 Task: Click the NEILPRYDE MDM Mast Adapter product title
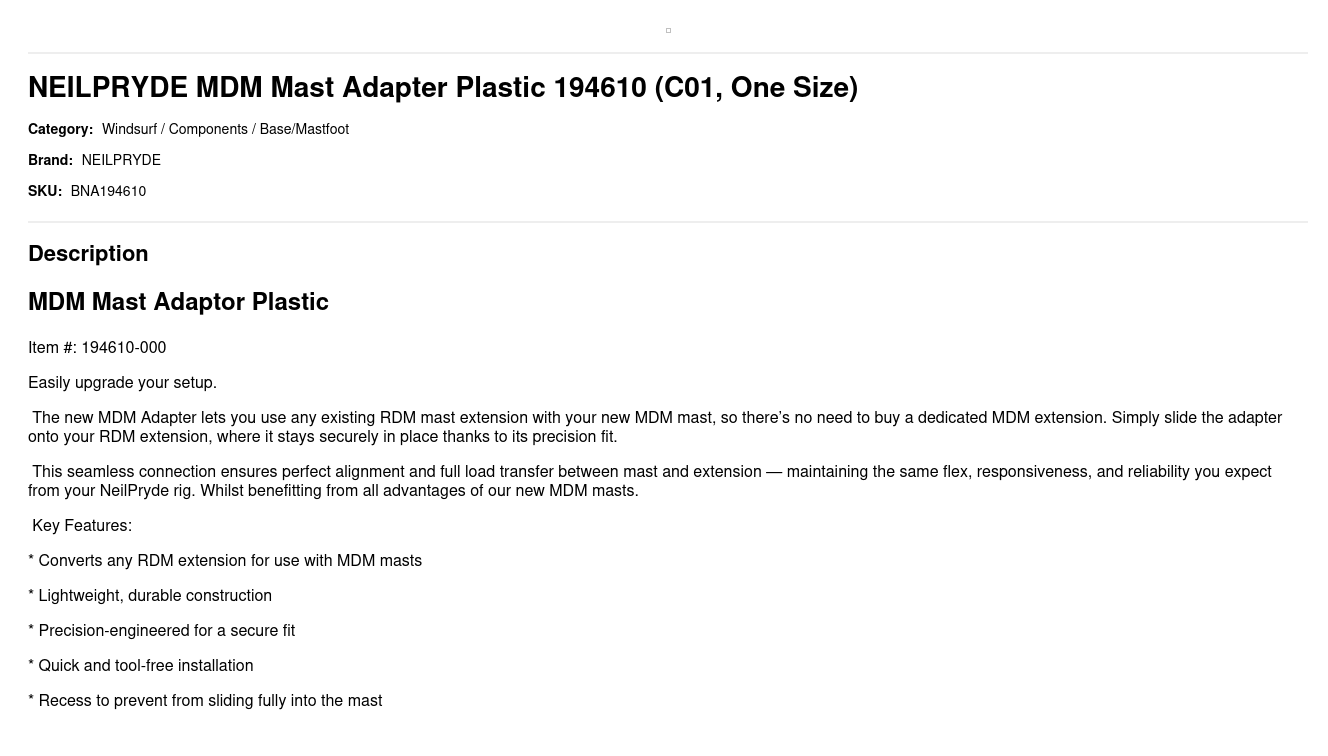[442, 88]
